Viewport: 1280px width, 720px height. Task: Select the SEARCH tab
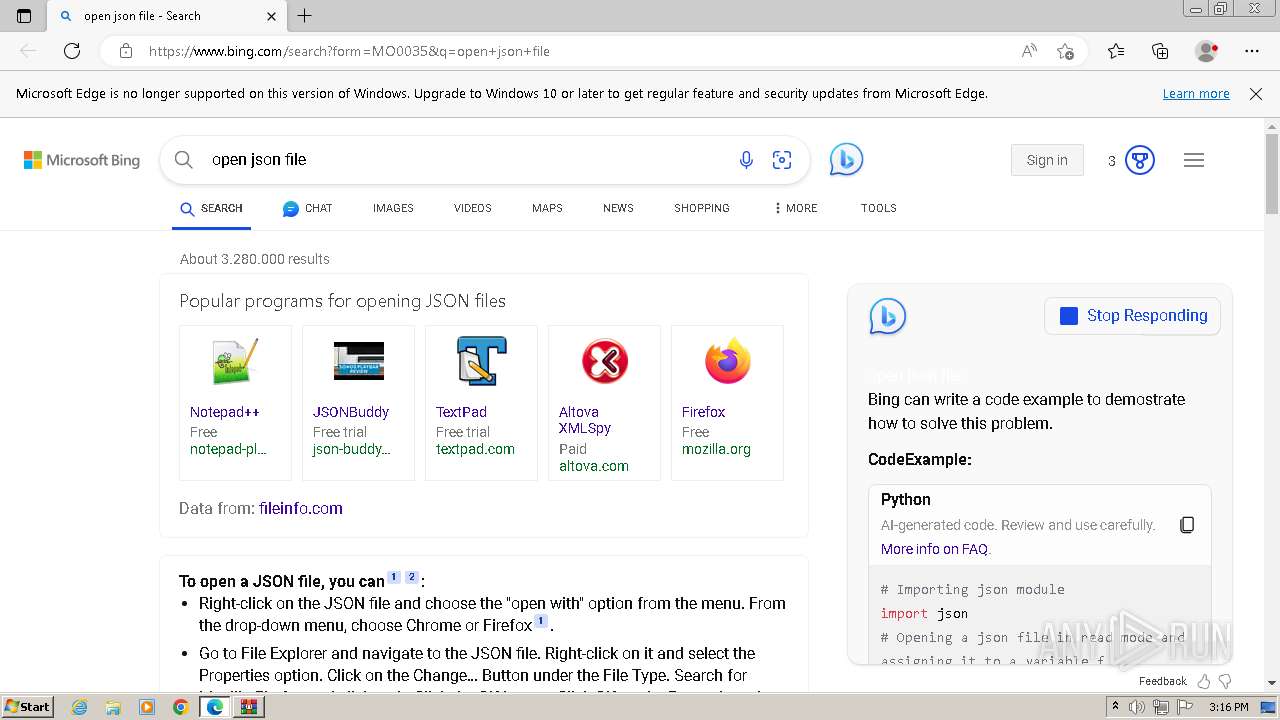[211, 208]
